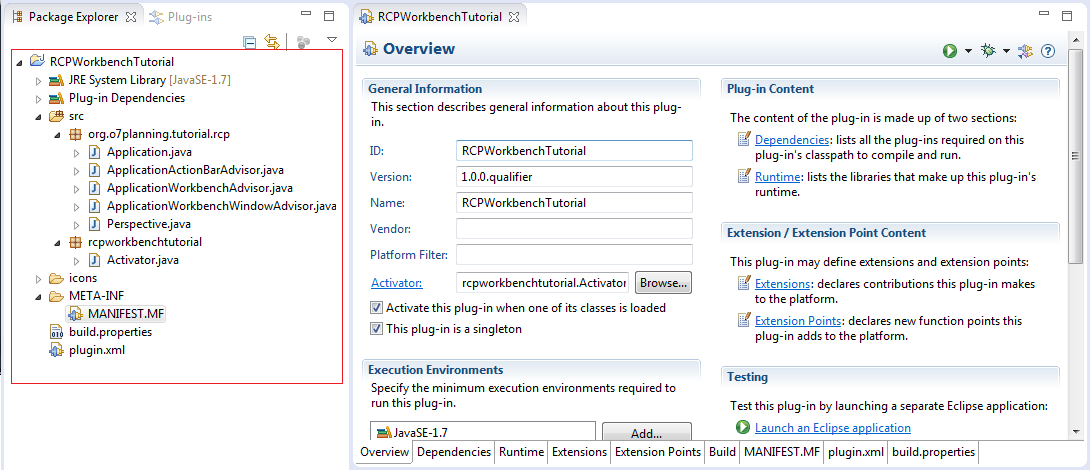Switch to Runtime editor tab
Image resolution: width=1090 pixels, height=470 pixels.
(521, 452)
